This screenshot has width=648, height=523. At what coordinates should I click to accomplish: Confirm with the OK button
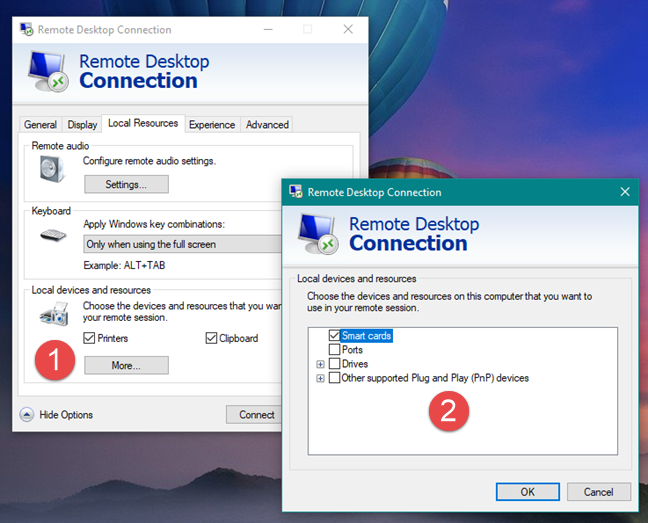(x=528, y=492)
